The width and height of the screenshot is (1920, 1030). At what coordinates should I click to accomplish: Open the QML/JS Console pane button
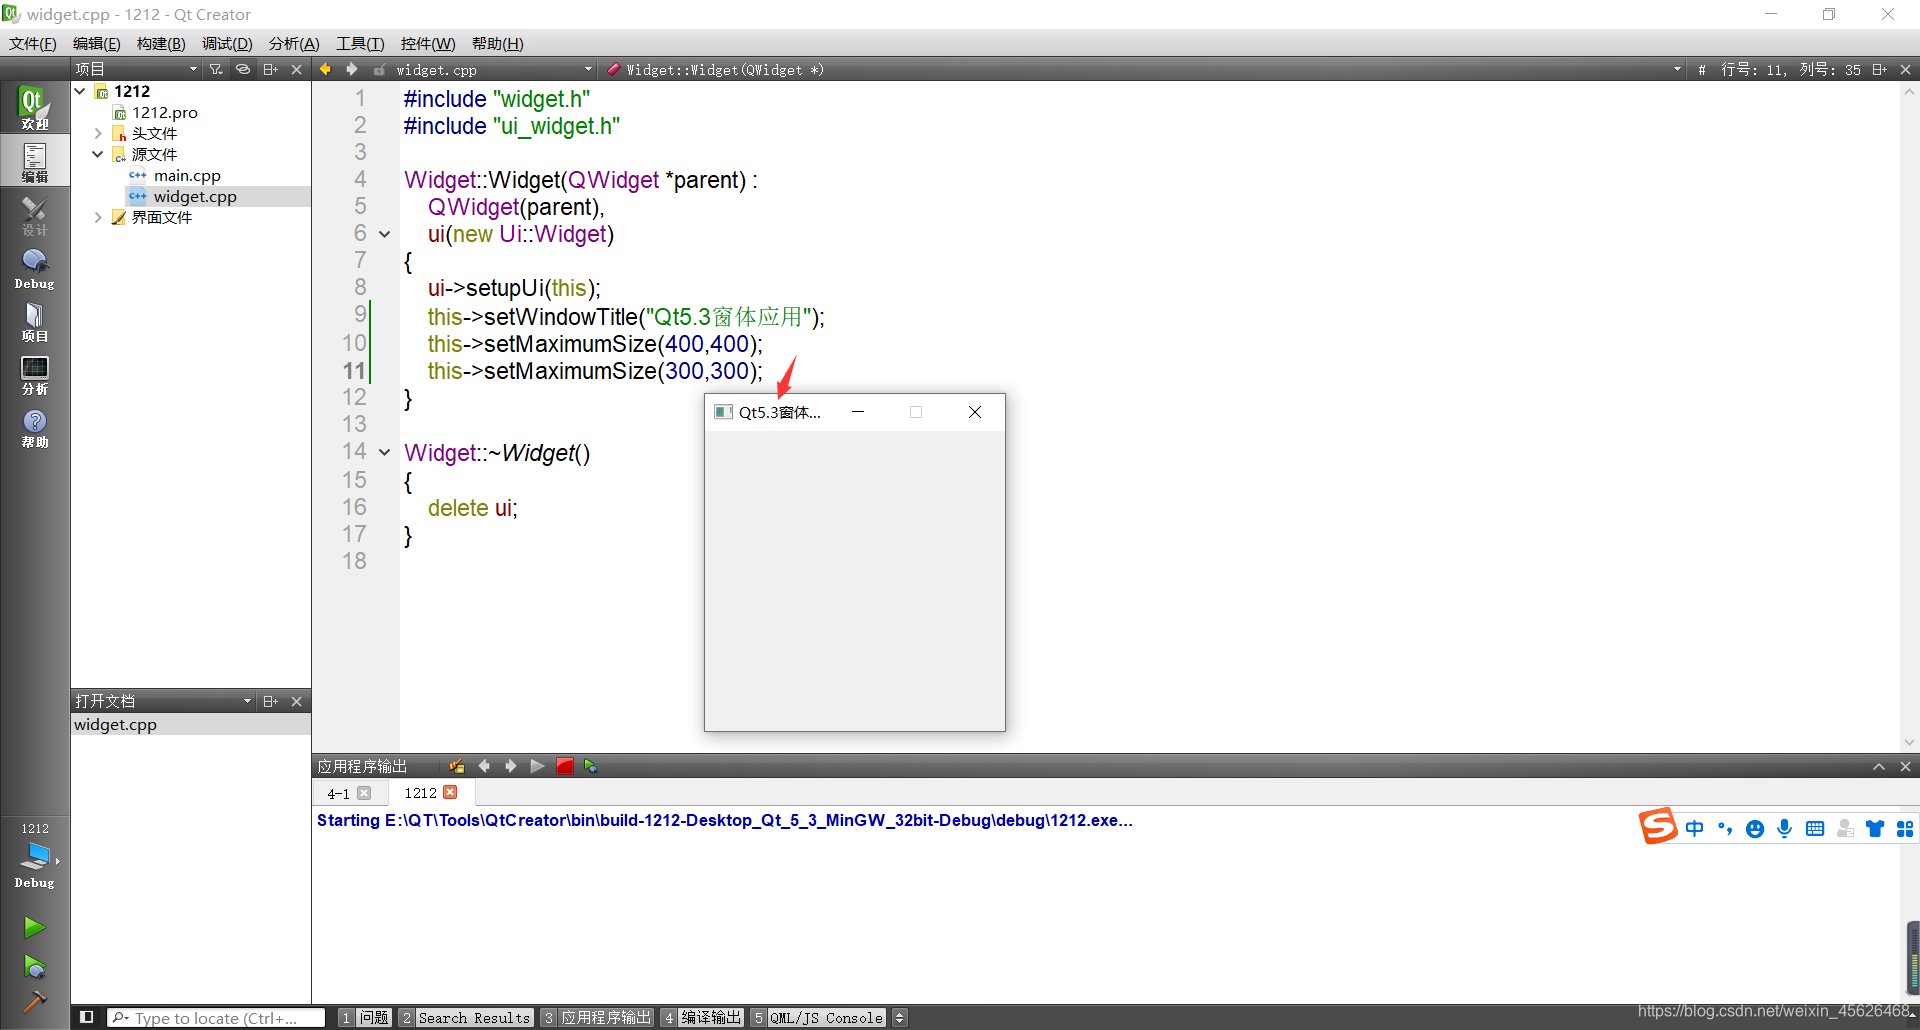click(819, 1017)
